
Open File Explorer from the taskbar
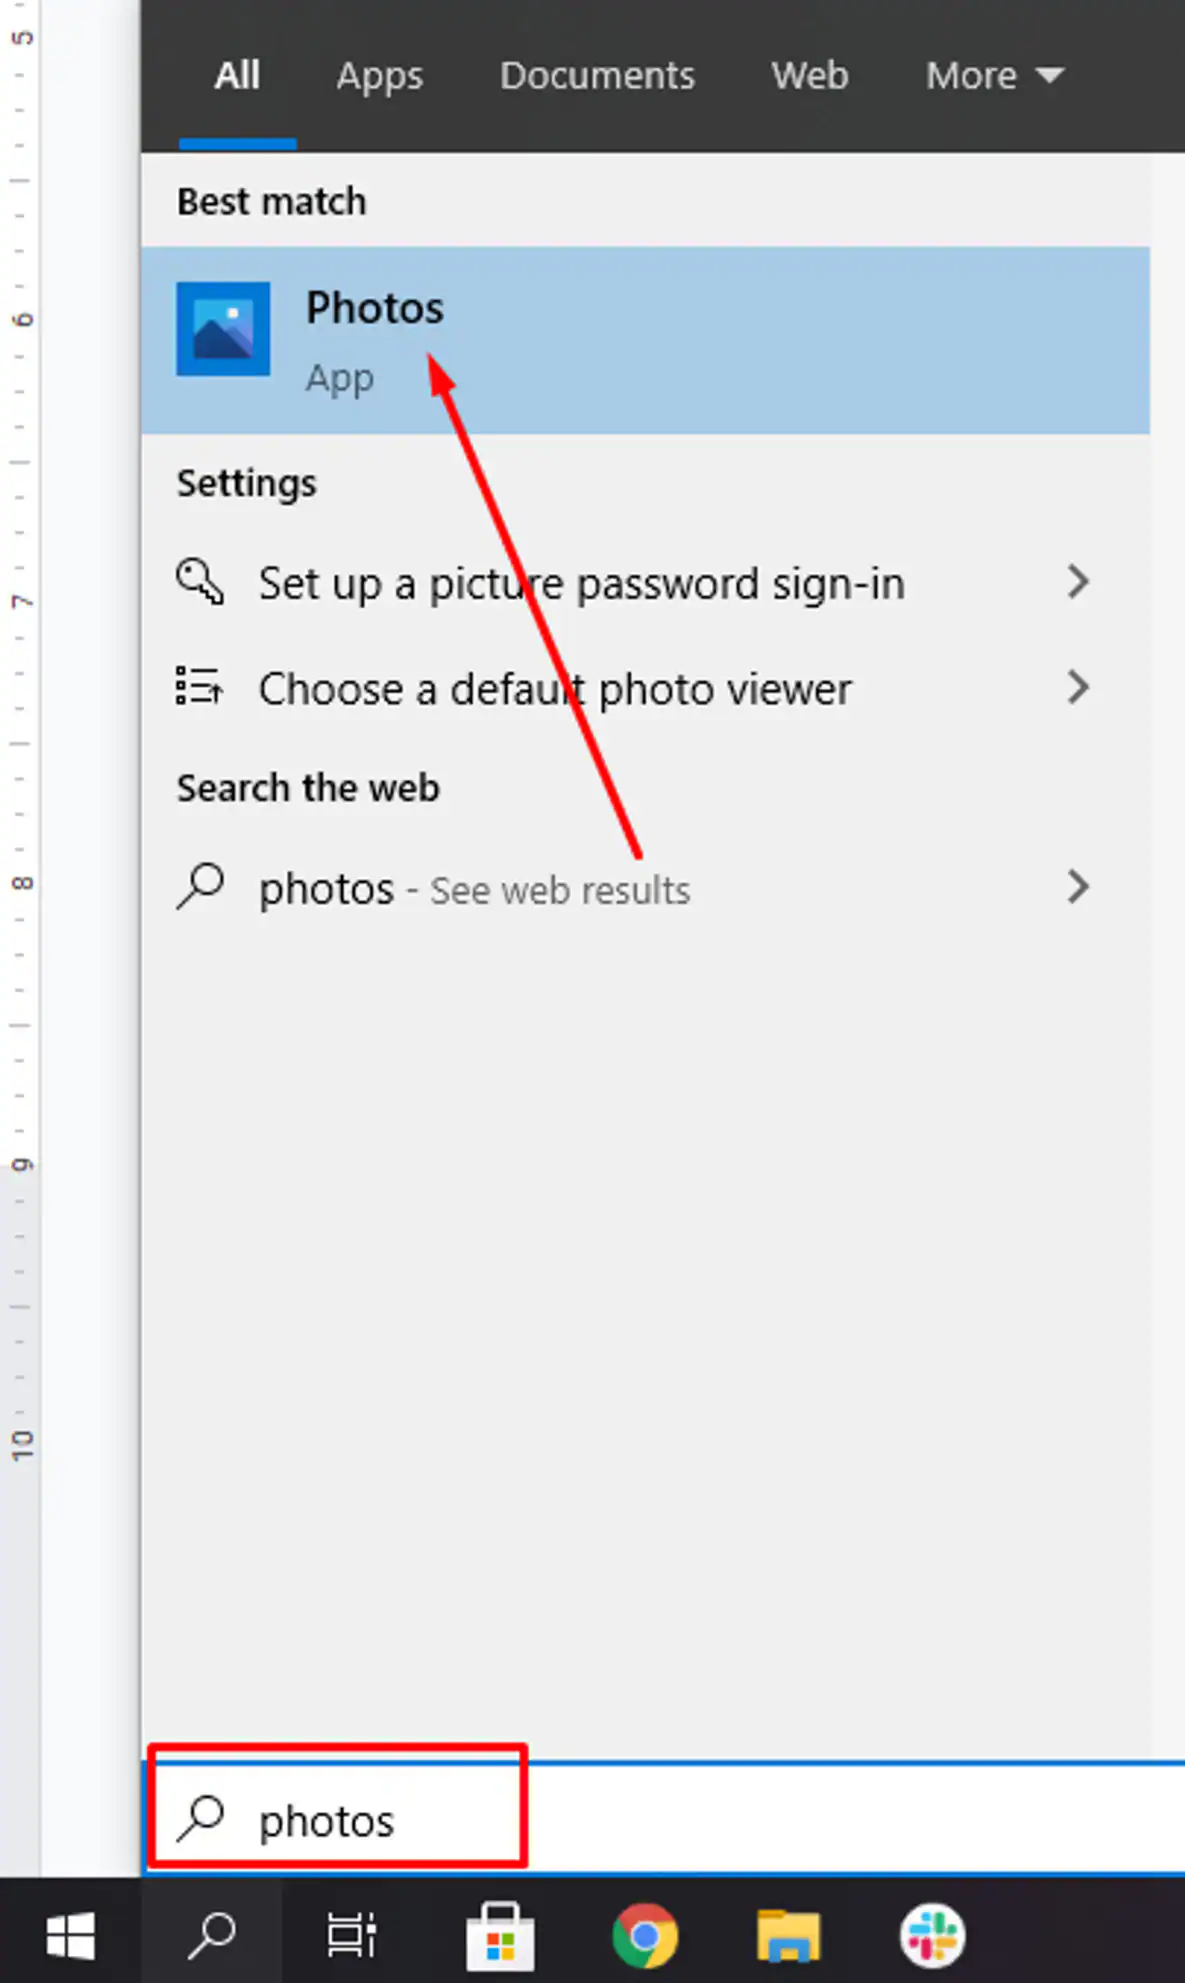click(x=789, y=1935)
